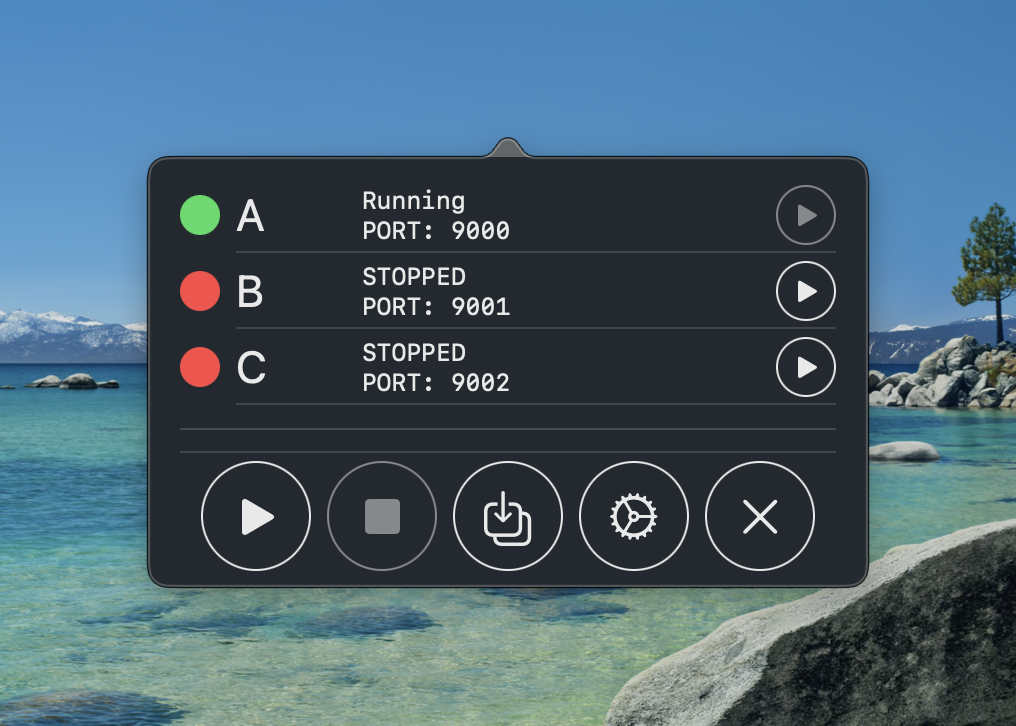Click the 'STOPPED' text for server C
Image resolution: width=1016 pixels, height=726 pixels.
(413, 353)
